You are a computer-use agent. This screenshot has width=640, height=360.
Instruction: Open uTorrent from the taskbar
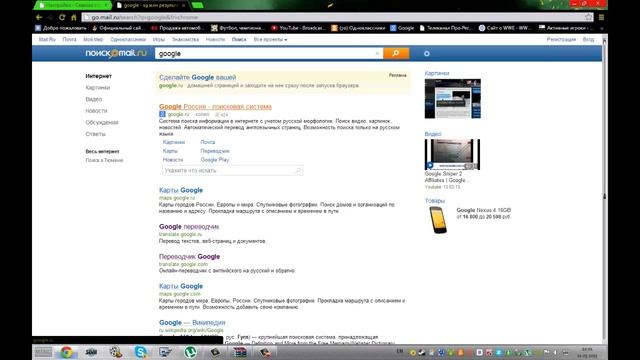190,352
